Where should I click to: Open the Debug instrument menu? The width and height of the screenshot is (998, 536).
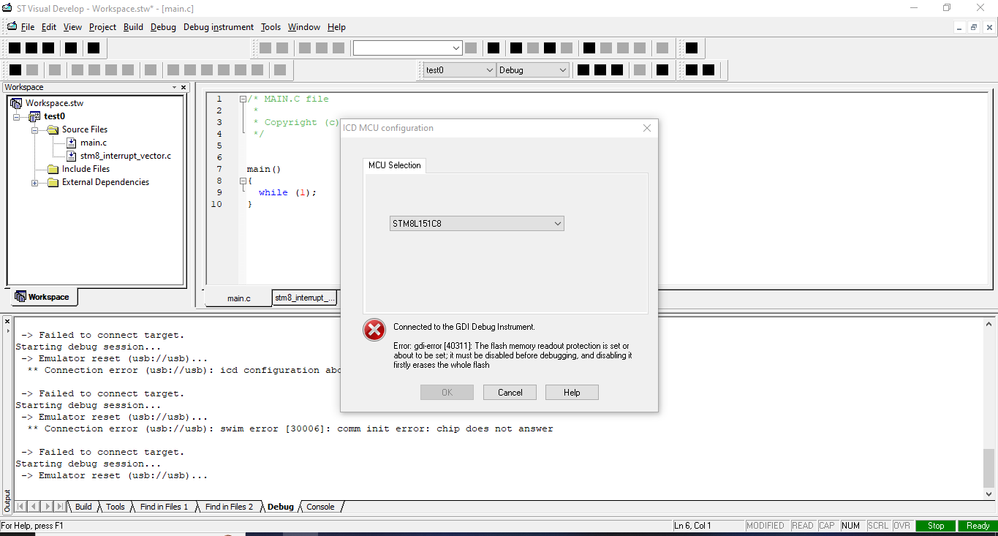(218, 27)
